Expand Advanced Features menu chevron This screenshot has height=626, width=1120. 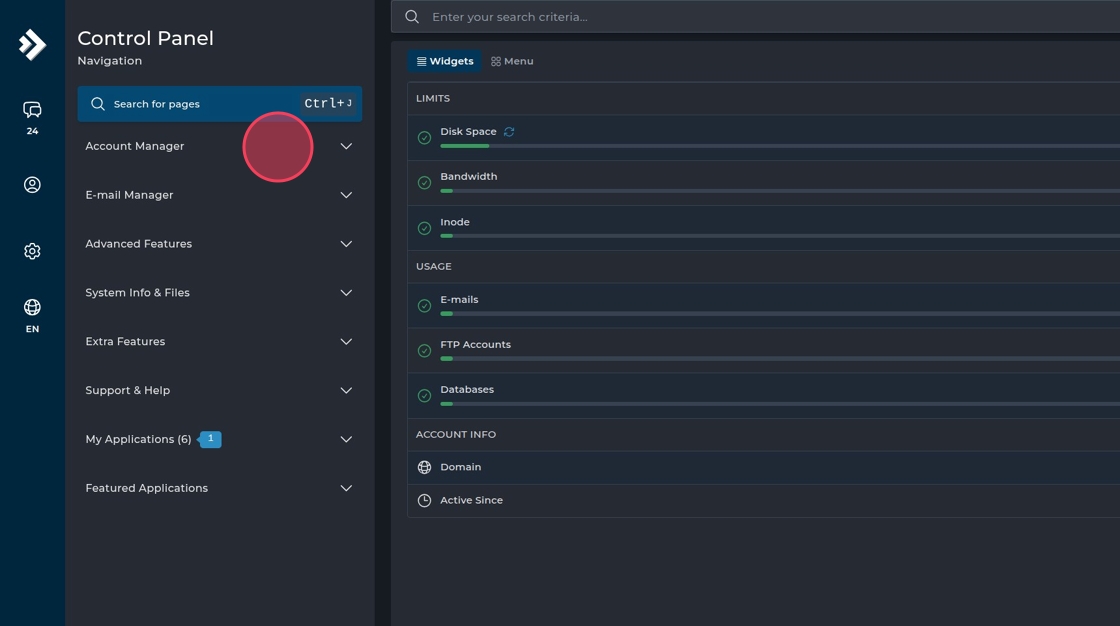[x=346, y=244]
